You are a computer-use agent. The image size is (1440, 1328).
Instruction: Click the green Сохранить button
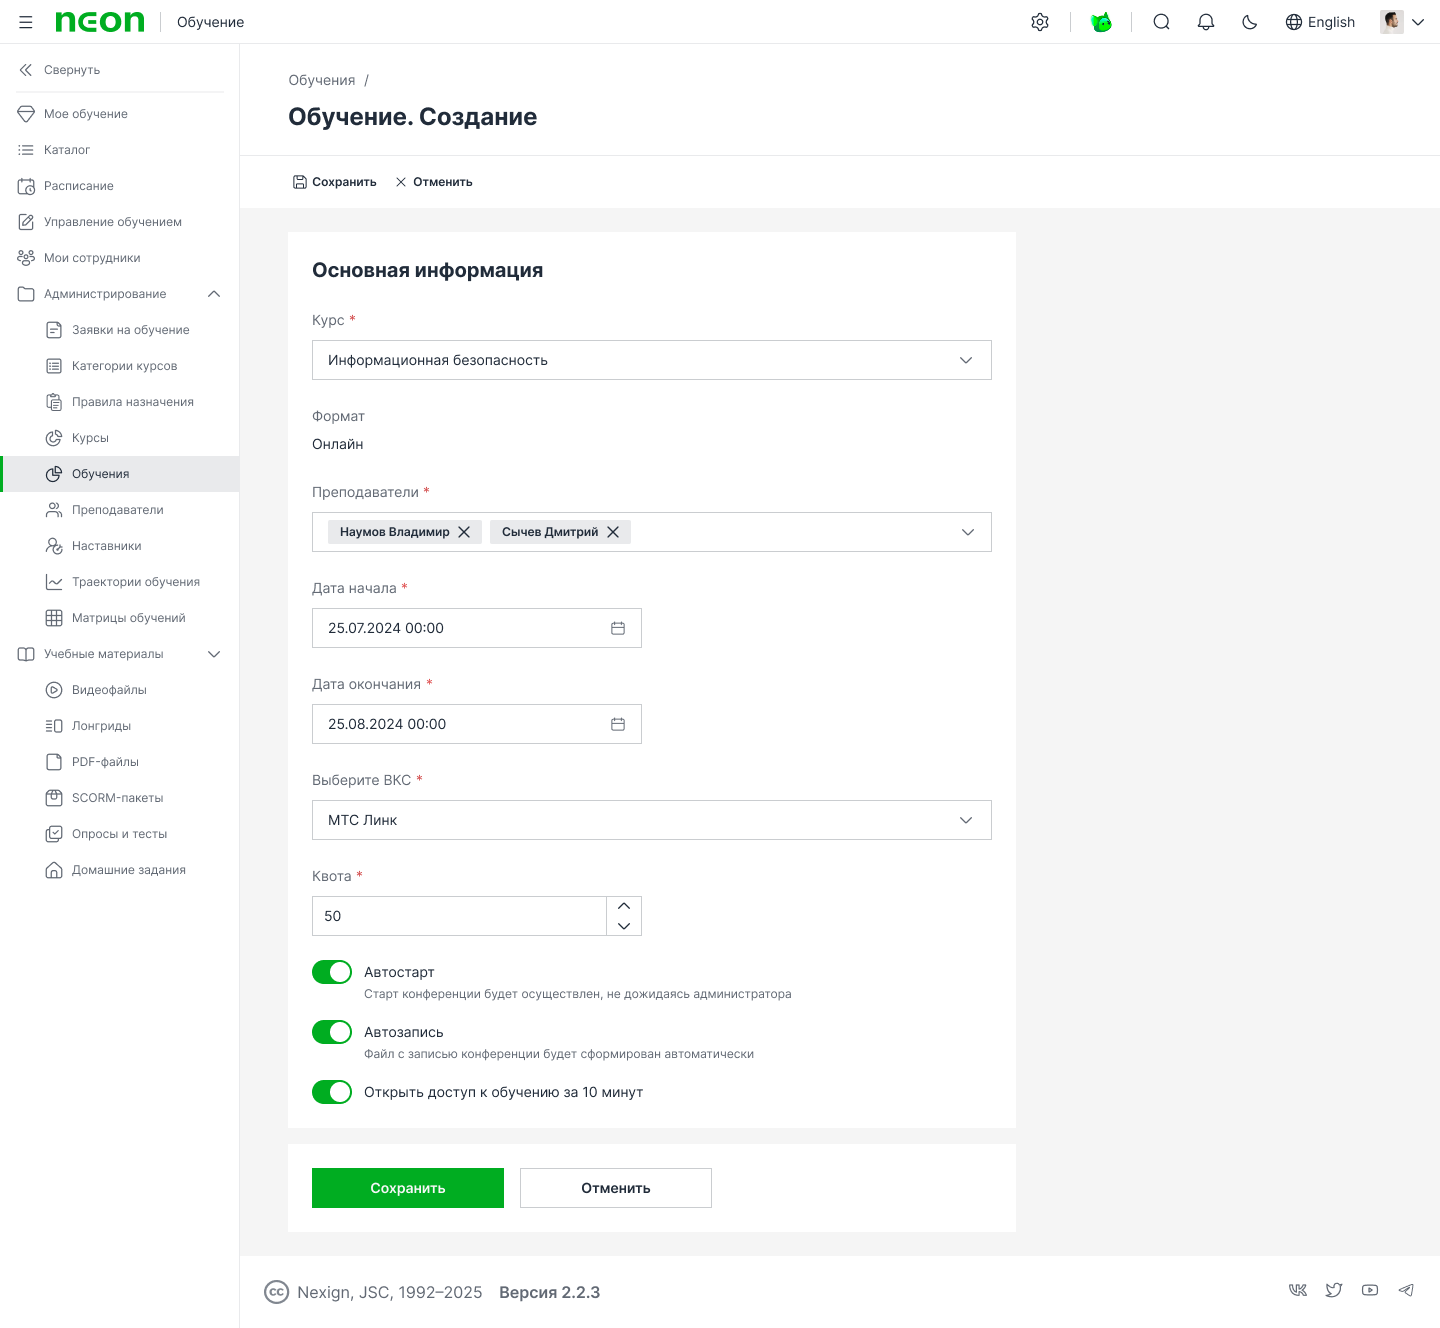[408, 1188]
